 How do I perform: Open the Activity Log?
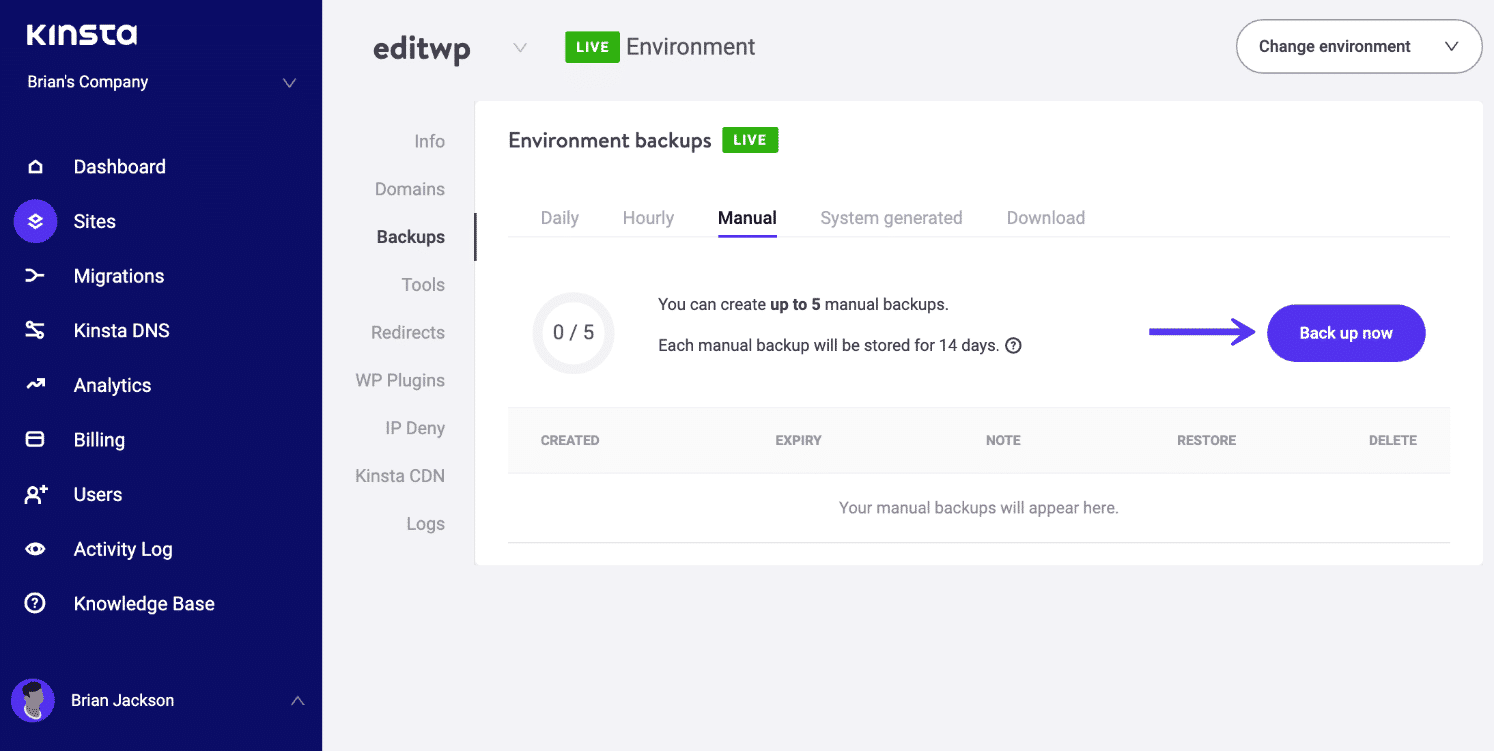35,548
